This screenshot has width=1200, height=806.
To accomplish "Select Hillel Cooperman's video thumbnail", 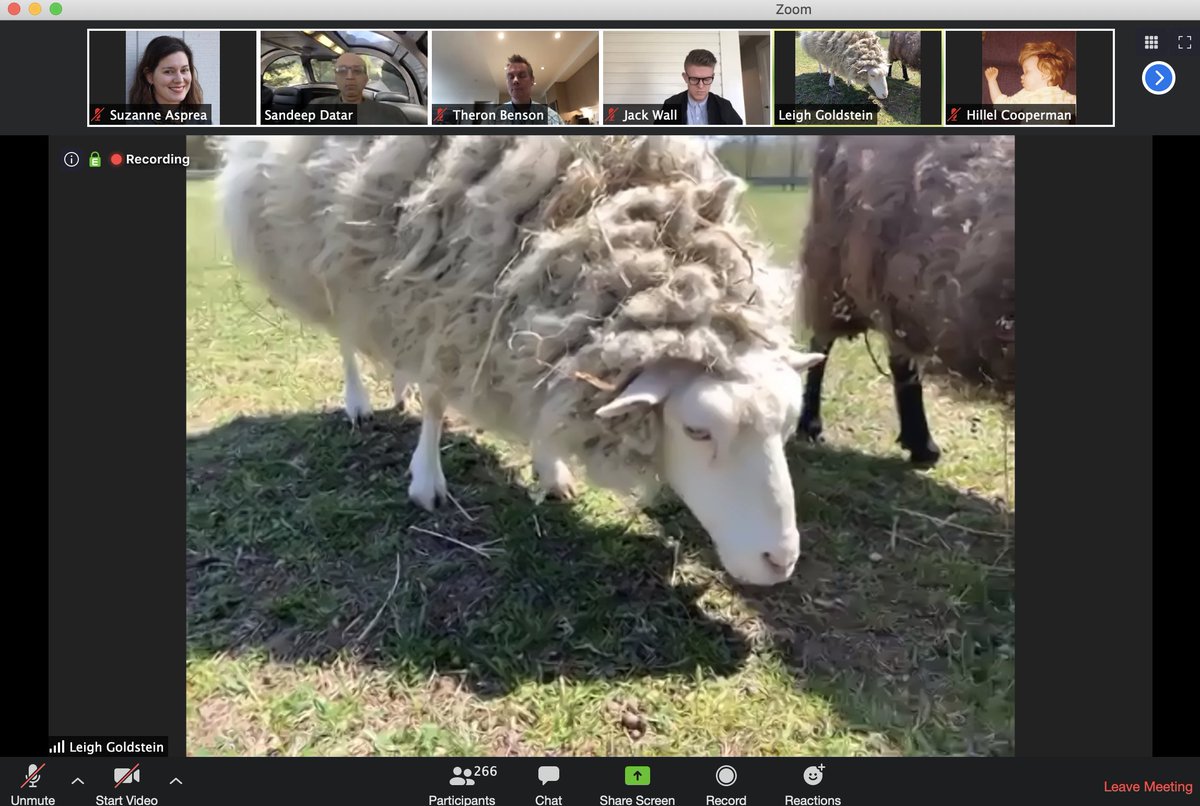I will (1027, 70).
